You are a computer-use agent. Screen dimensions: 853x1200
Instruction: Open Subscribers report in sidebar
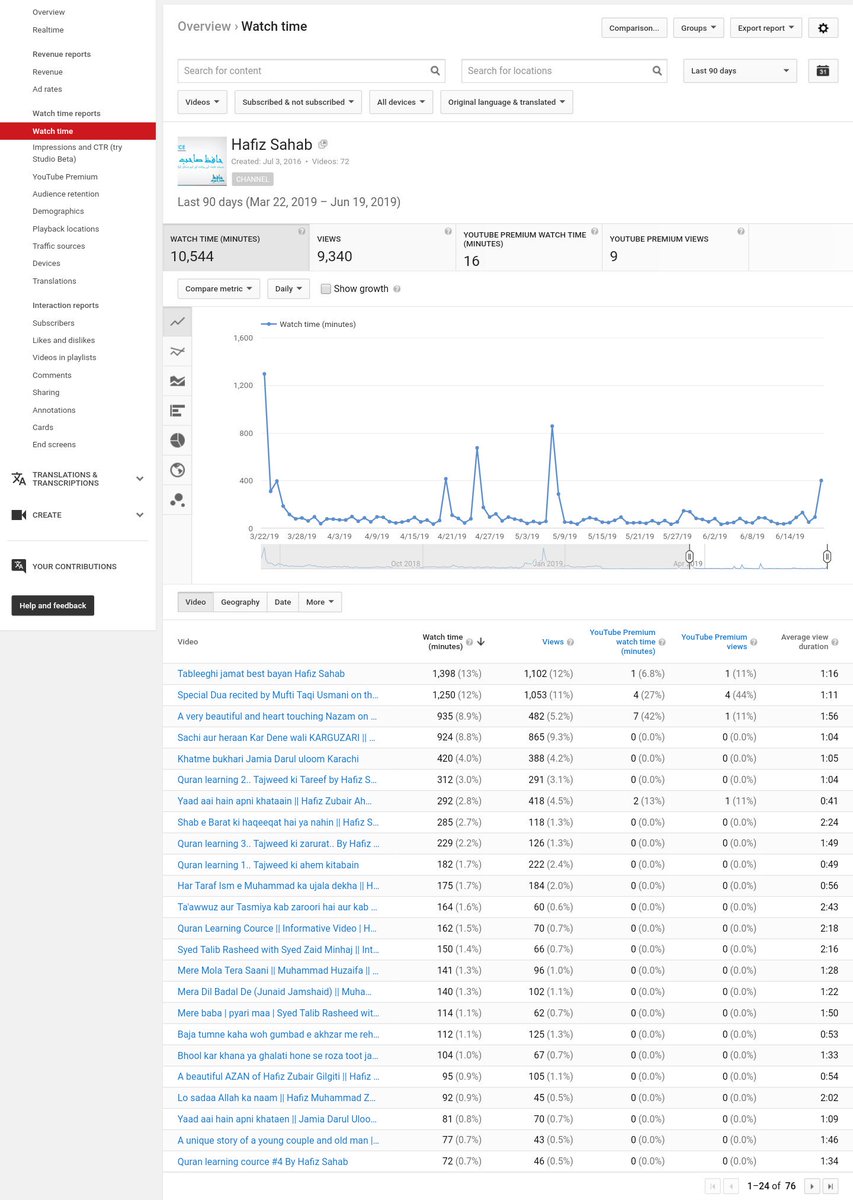click(53, 323)
